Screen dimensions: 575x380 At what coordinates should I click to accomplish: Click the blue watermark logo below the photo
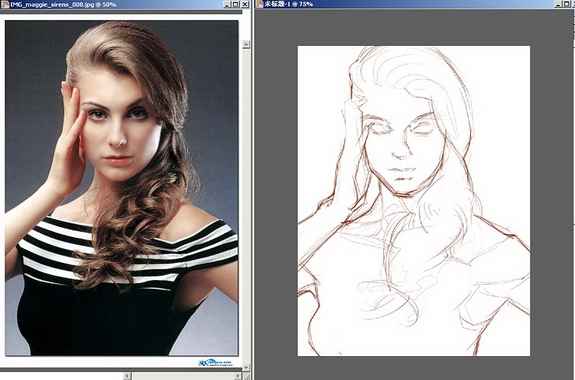click(216, 363)
